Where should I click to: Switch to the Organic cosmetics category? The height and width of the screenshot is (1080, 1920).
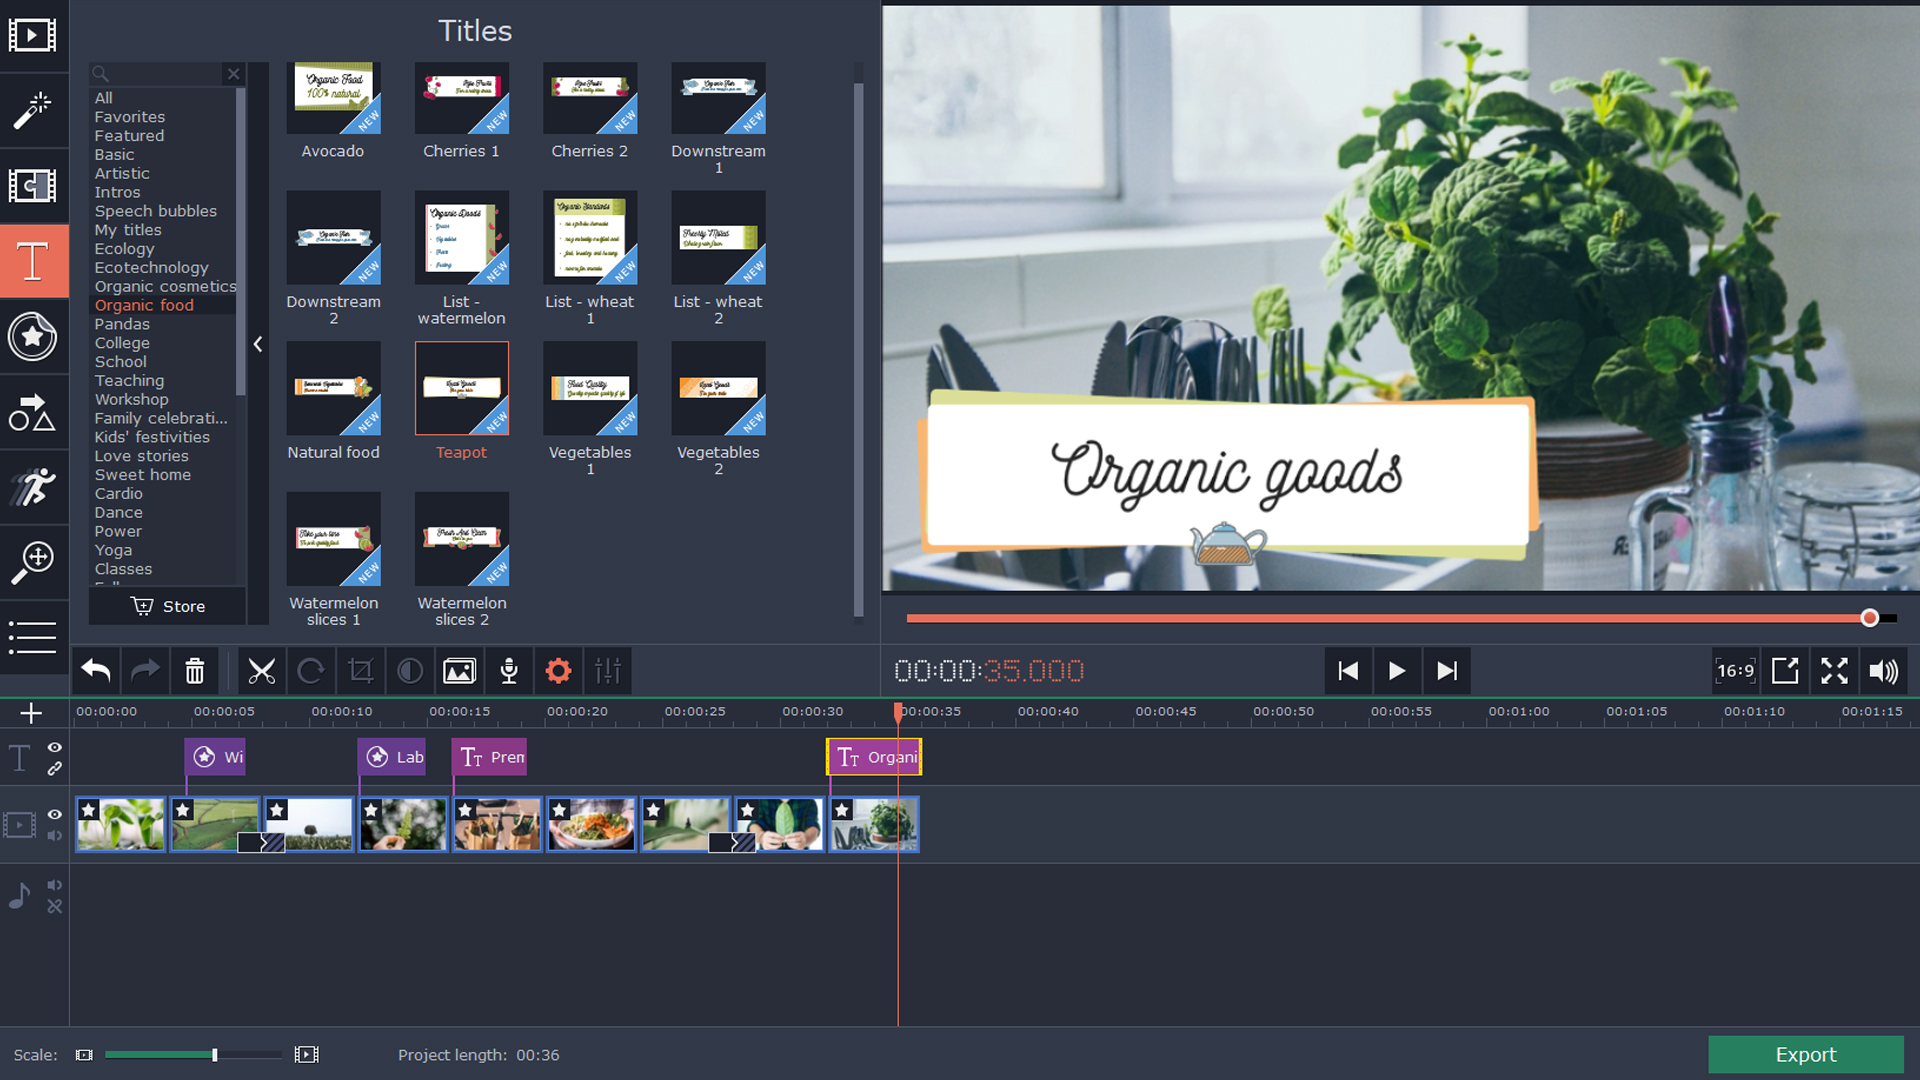point(164,286)
